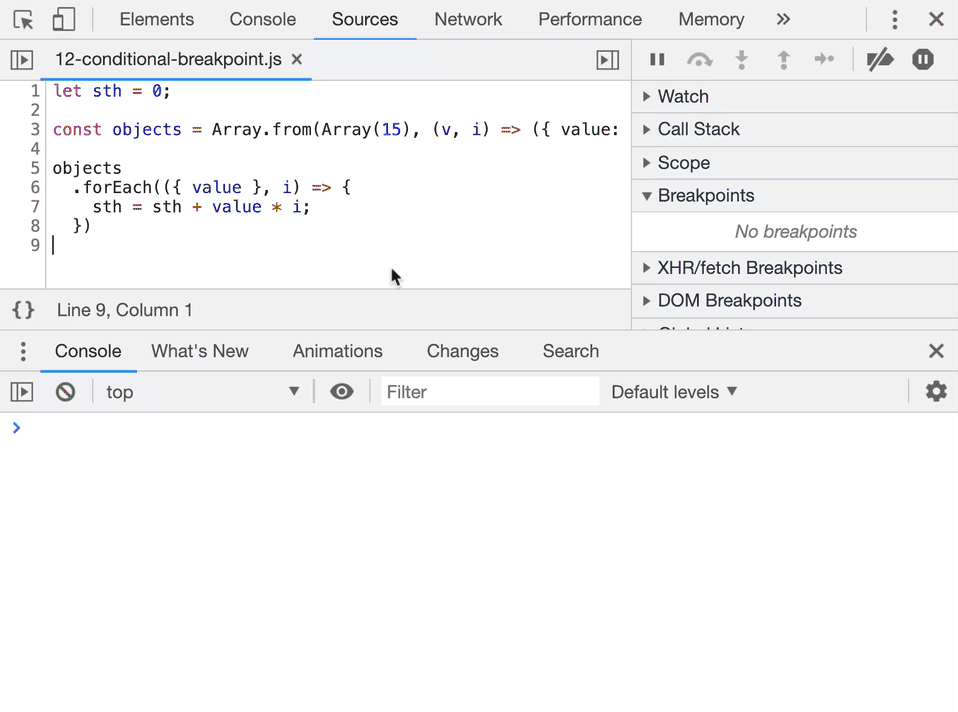Enable pause on exceptions
This screenshot has height=712, width=958.
(922, 59)
